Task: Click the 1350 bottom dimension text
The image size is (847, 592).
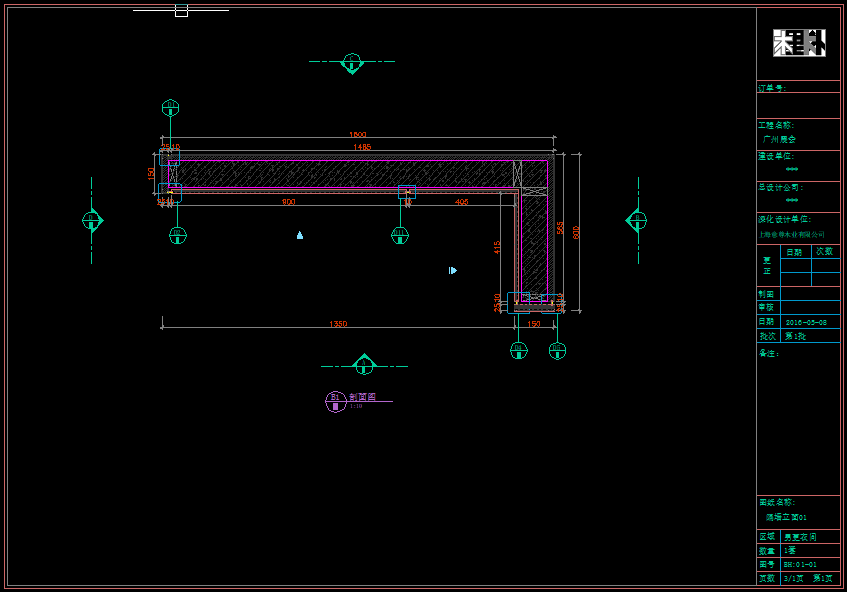Action: click(338, 324)
